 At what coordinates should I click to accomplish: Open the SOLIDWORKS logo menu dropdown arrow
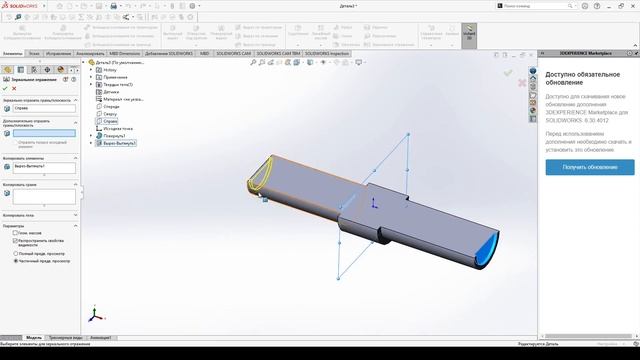pos(44,6)
